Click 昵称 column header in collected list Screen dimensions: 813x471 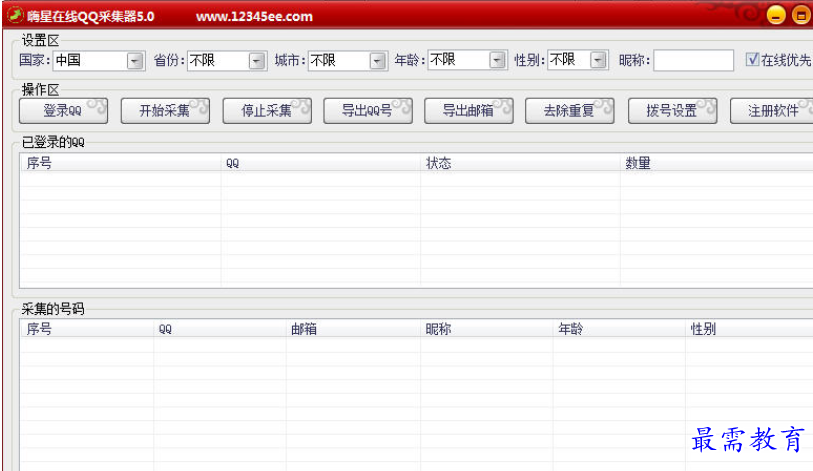coord(486,329)
